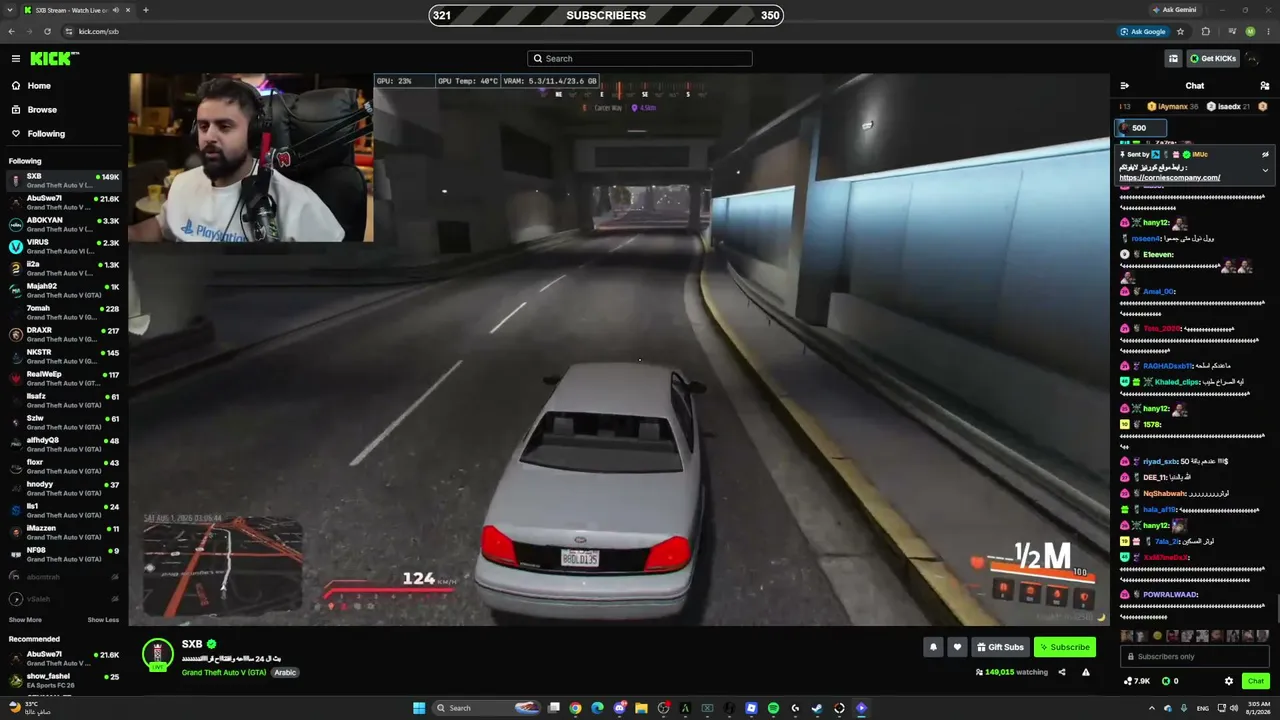Open chat settings gear
This screenshot has height=720, width=1280.
(x=1229, y=681)
